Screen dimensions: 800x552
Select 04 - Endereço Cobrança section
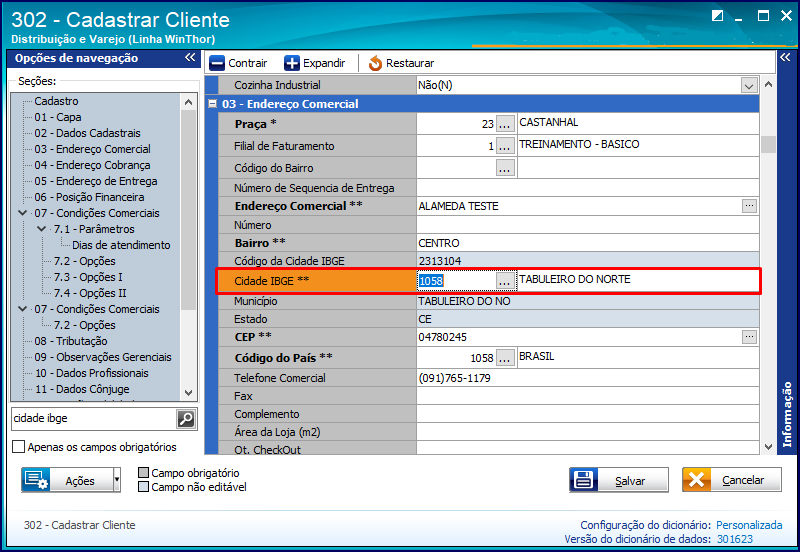click(92, 165)
